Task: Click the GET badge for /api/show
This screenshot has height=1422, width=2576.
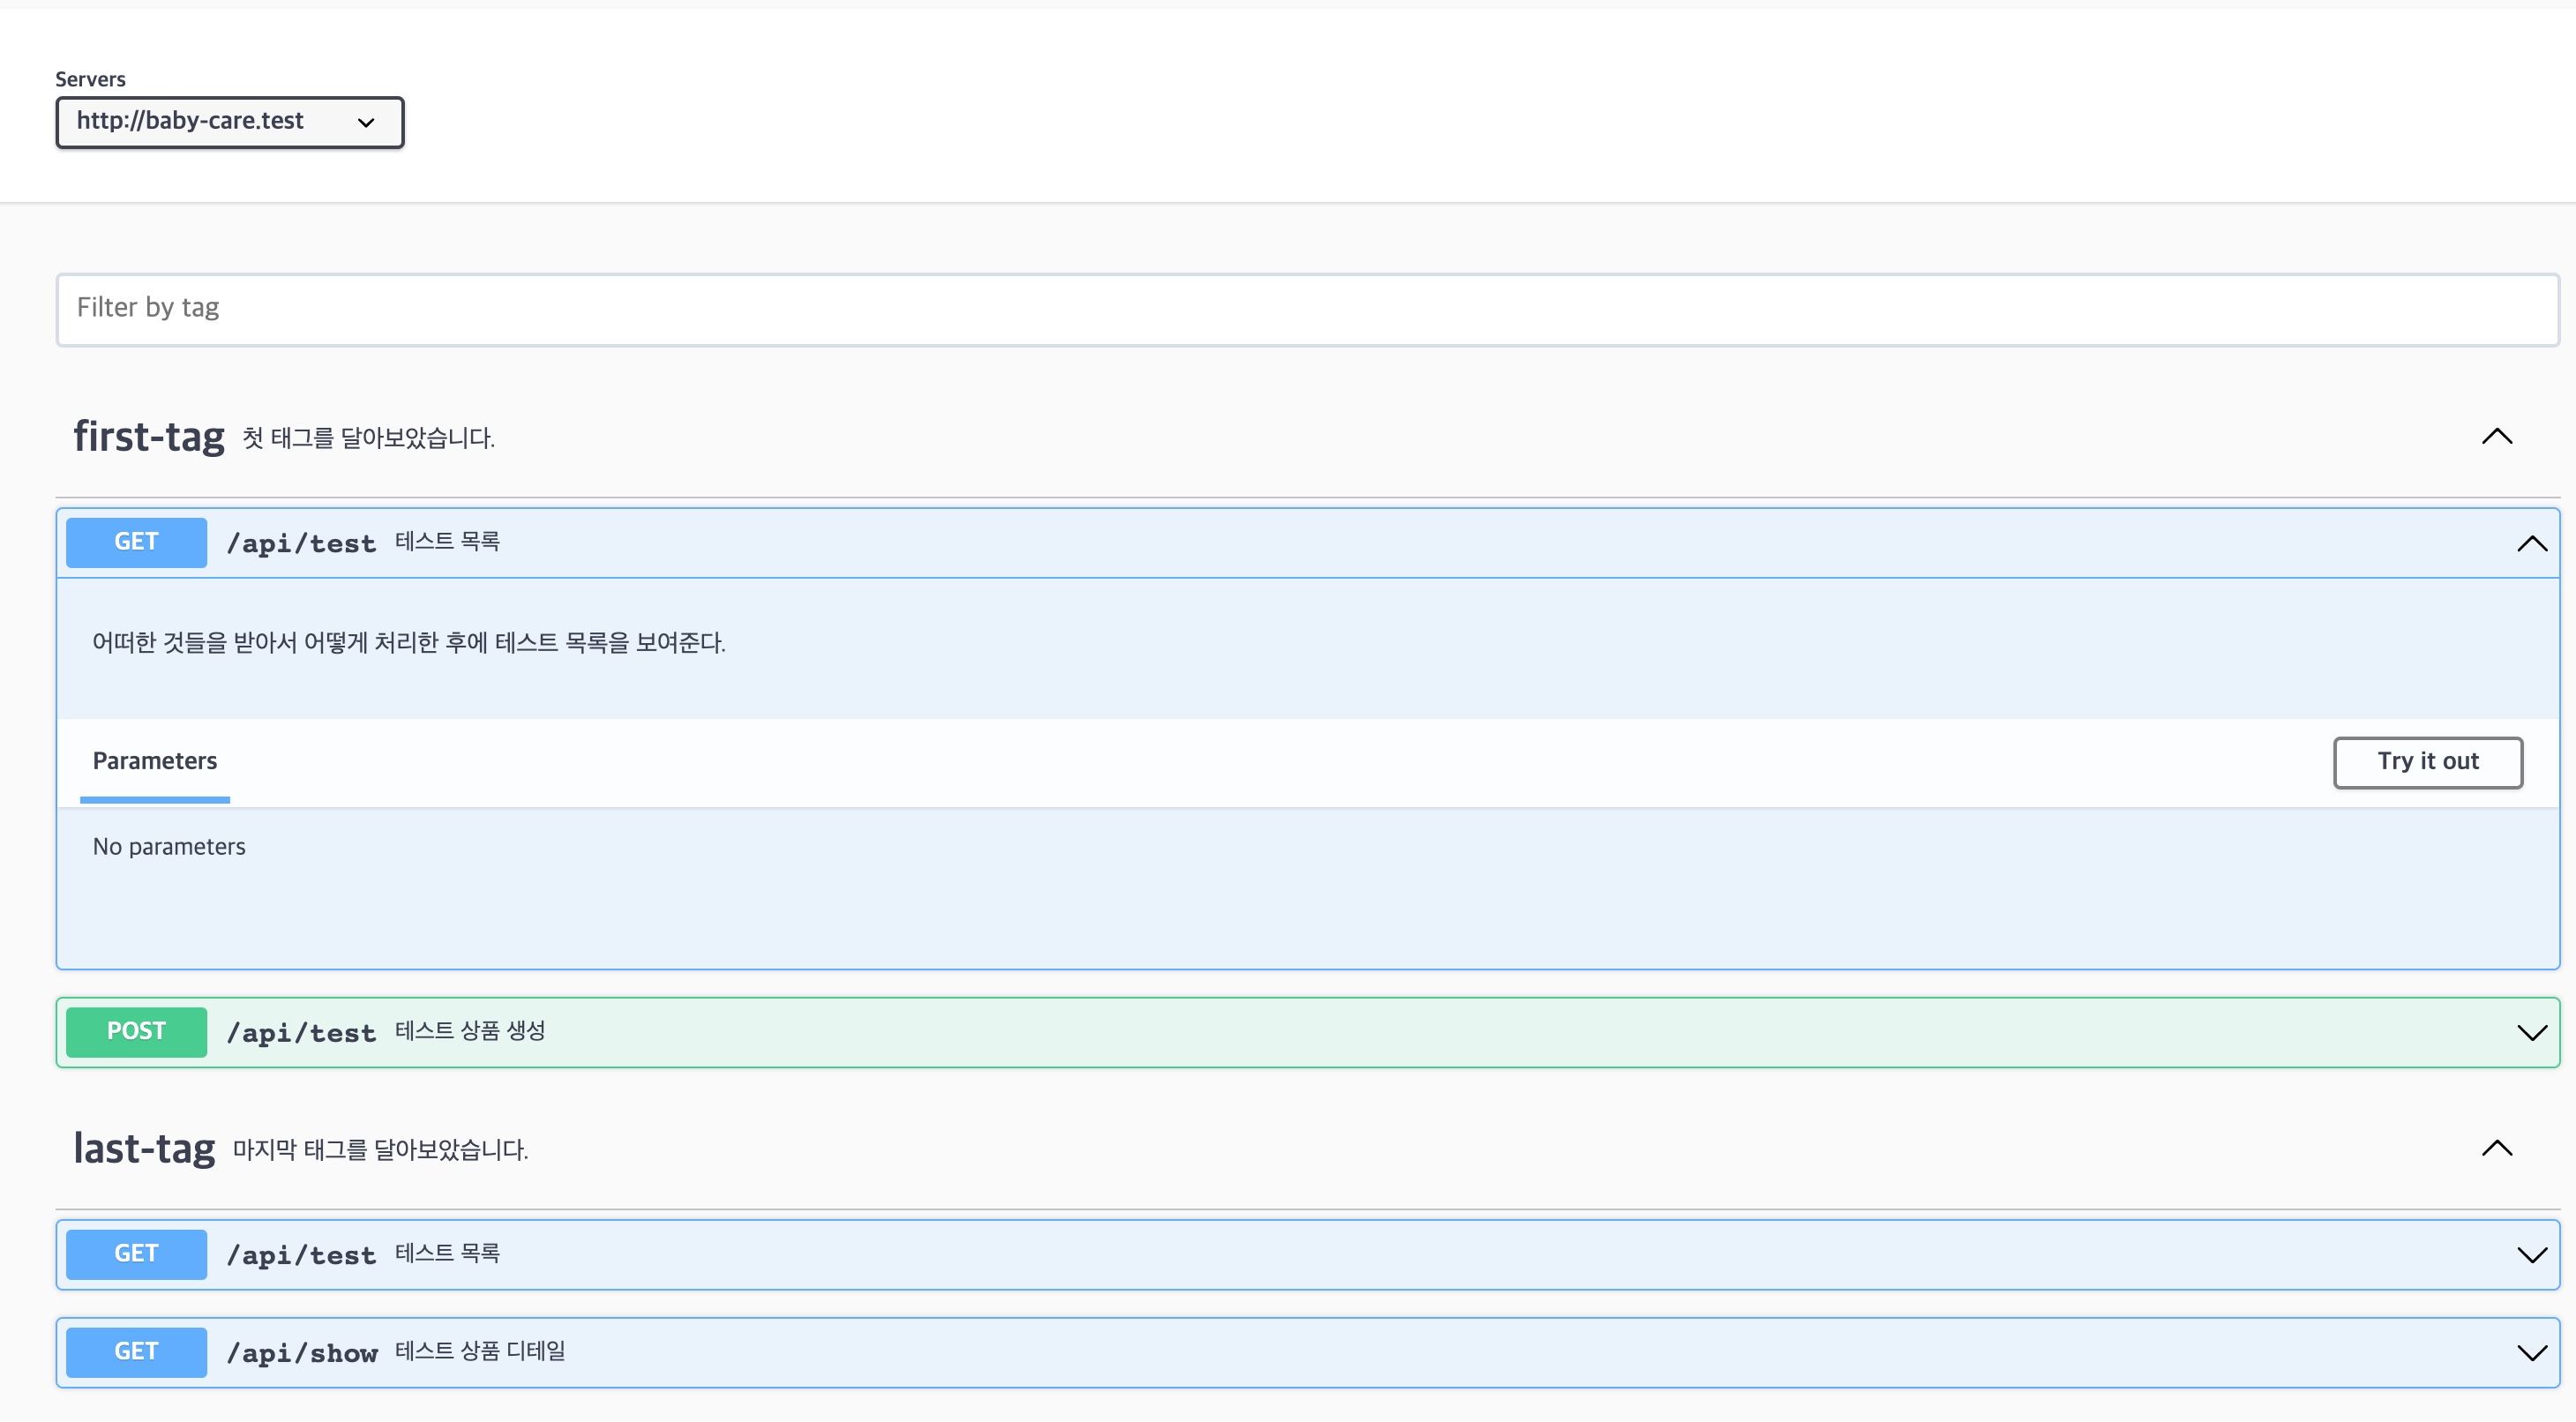Action: coord(136,1352)
